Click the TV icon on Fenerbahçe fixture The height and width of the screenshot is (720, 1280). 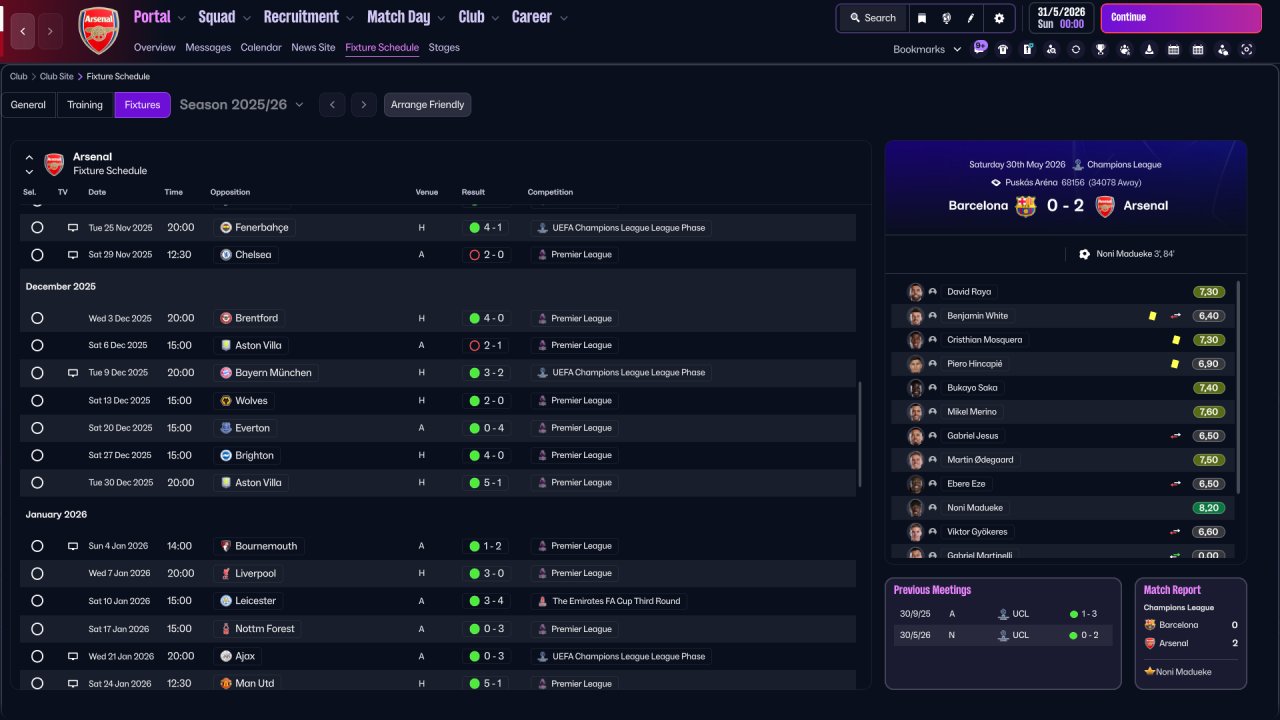point(73,227)
